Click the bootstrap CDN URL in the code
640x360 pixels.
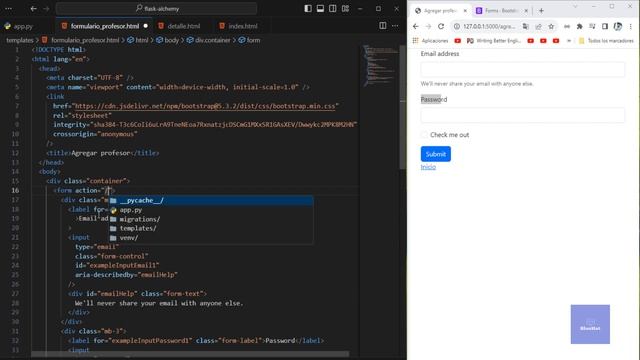pos(205,106)
